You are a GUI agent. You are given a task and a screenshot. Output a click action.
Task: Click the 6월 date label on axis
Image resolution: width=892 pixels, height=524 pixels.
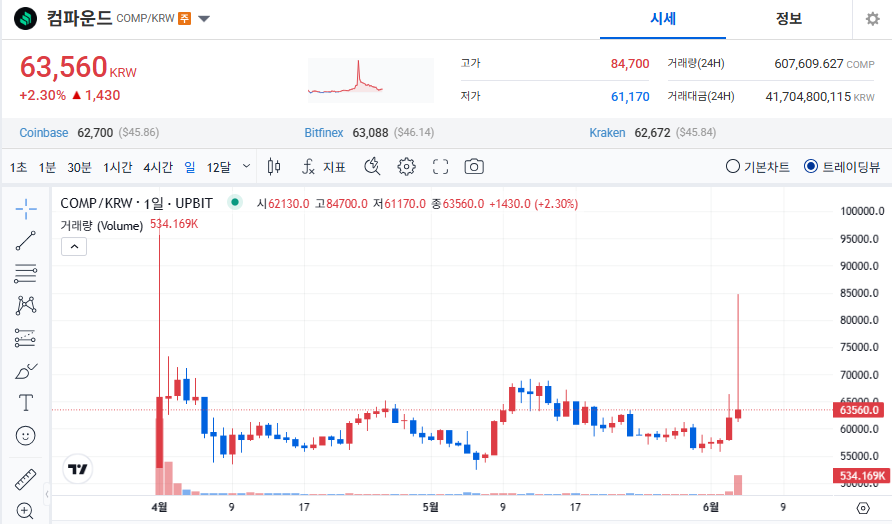[x=711, y=506]
